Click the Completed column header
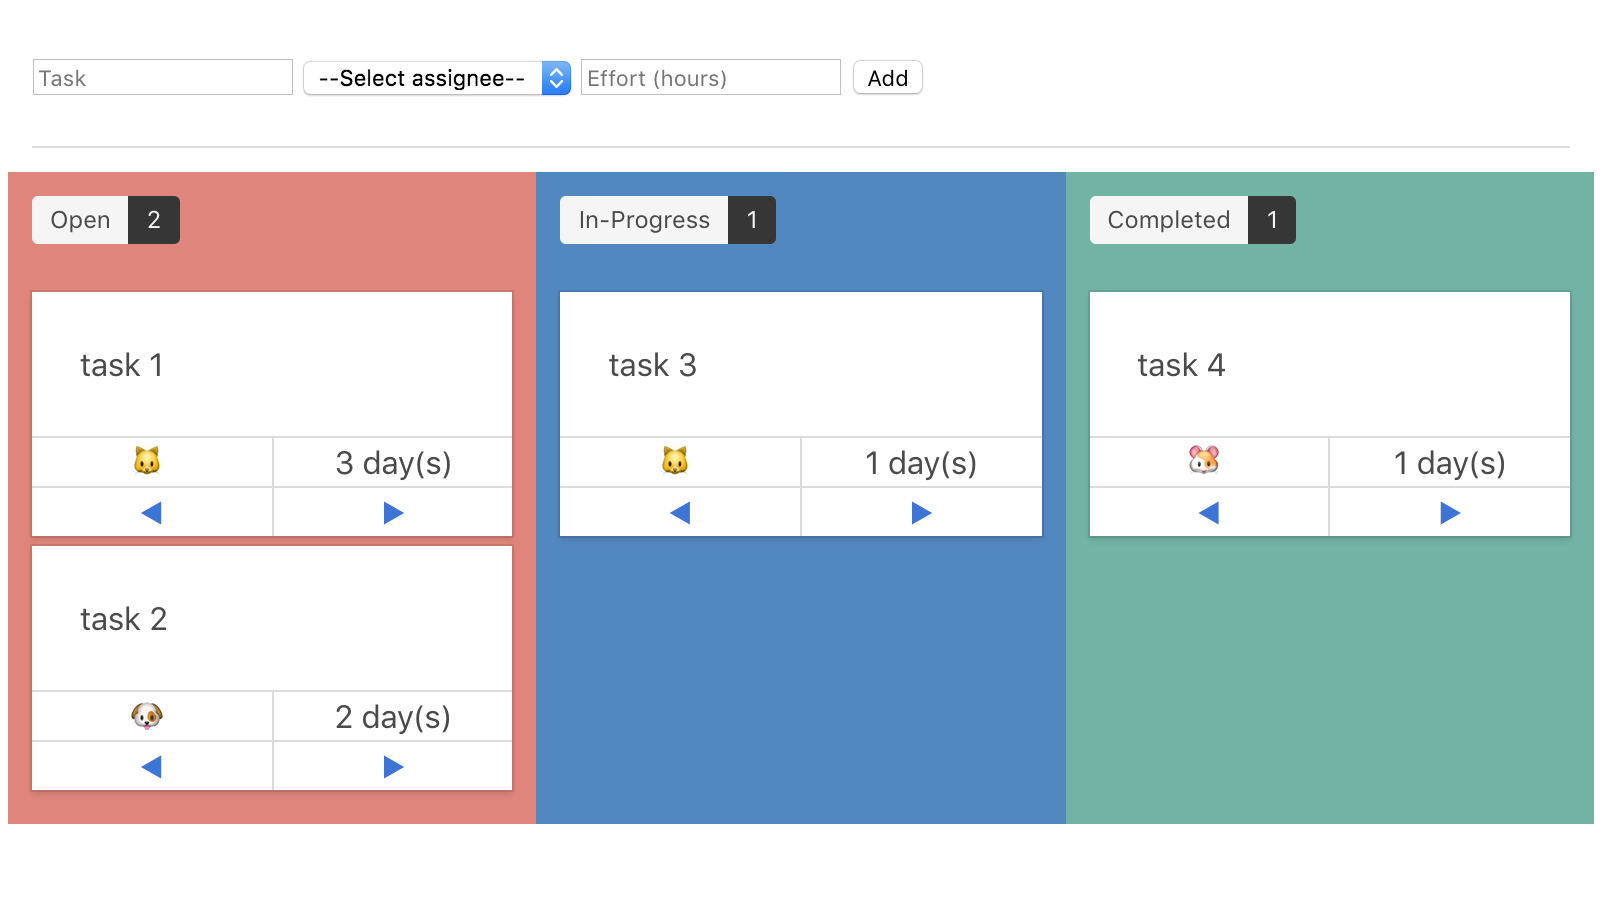The height and width of the screenshot is (924, 1608). (1167, 220)
